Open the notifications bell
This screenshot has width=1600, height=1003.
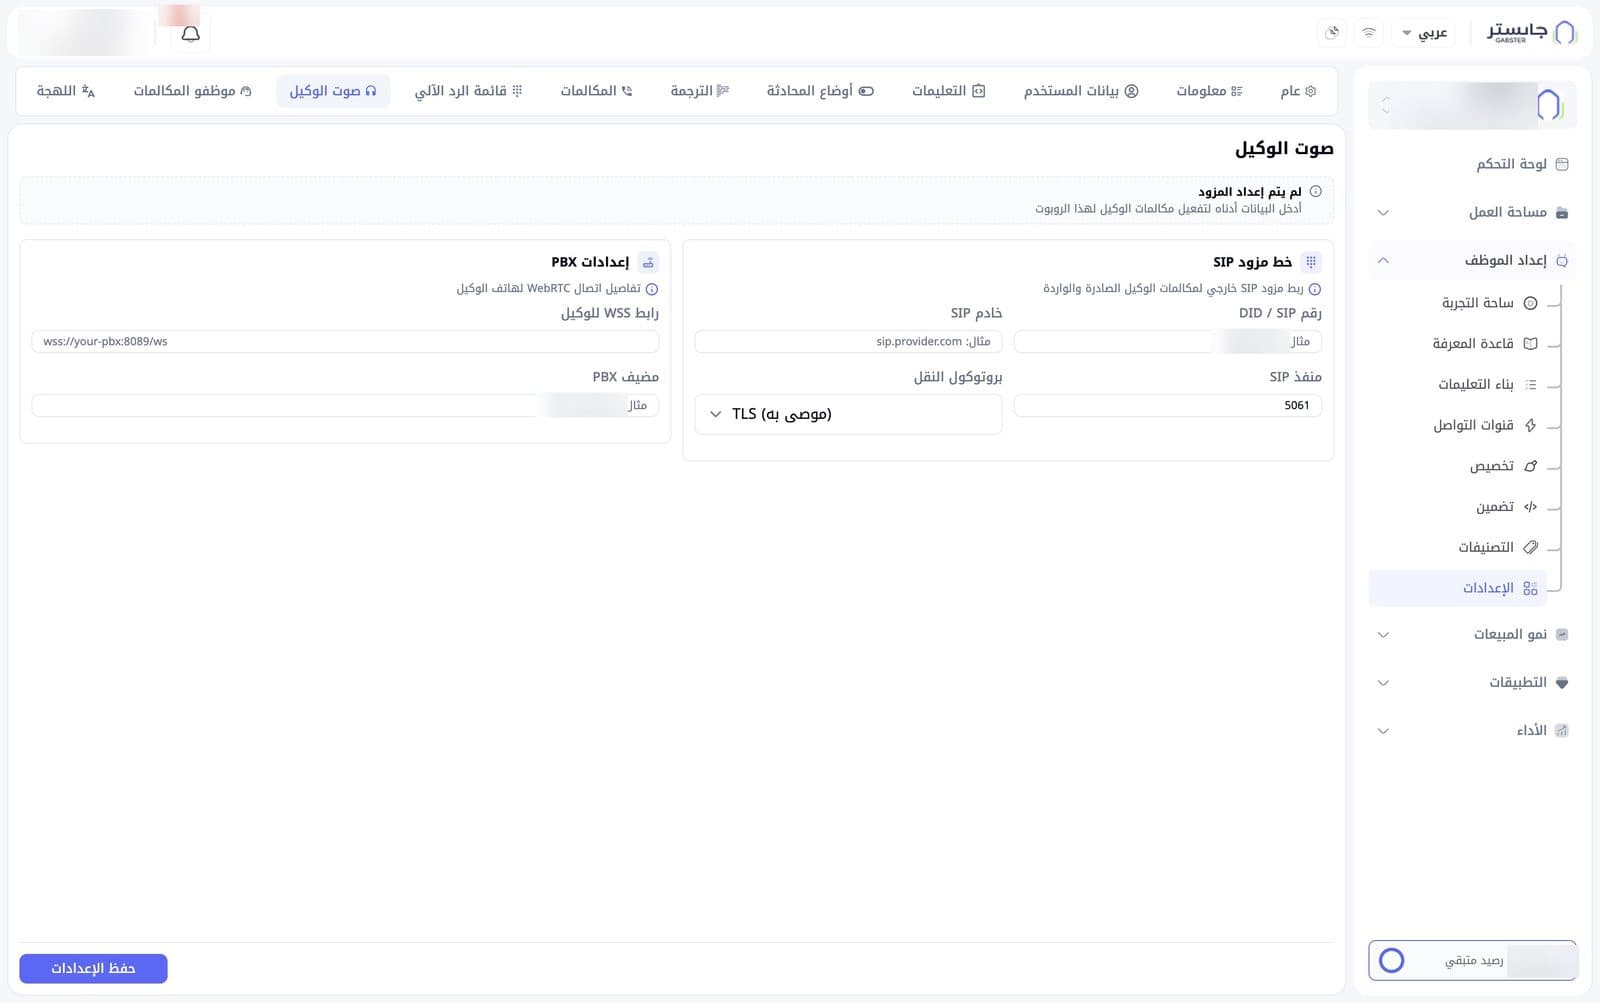(x=190, y=33)
